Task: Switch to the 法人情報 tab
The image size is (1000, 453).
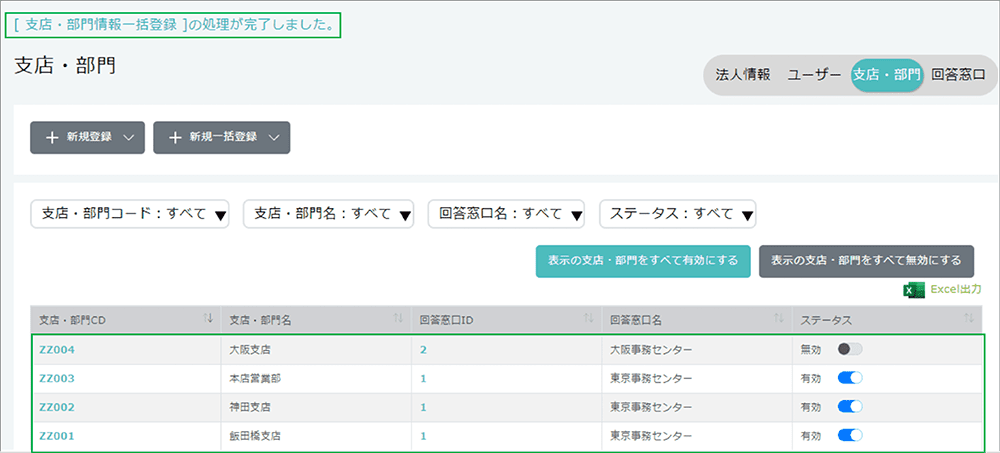Action: point(743,75)
